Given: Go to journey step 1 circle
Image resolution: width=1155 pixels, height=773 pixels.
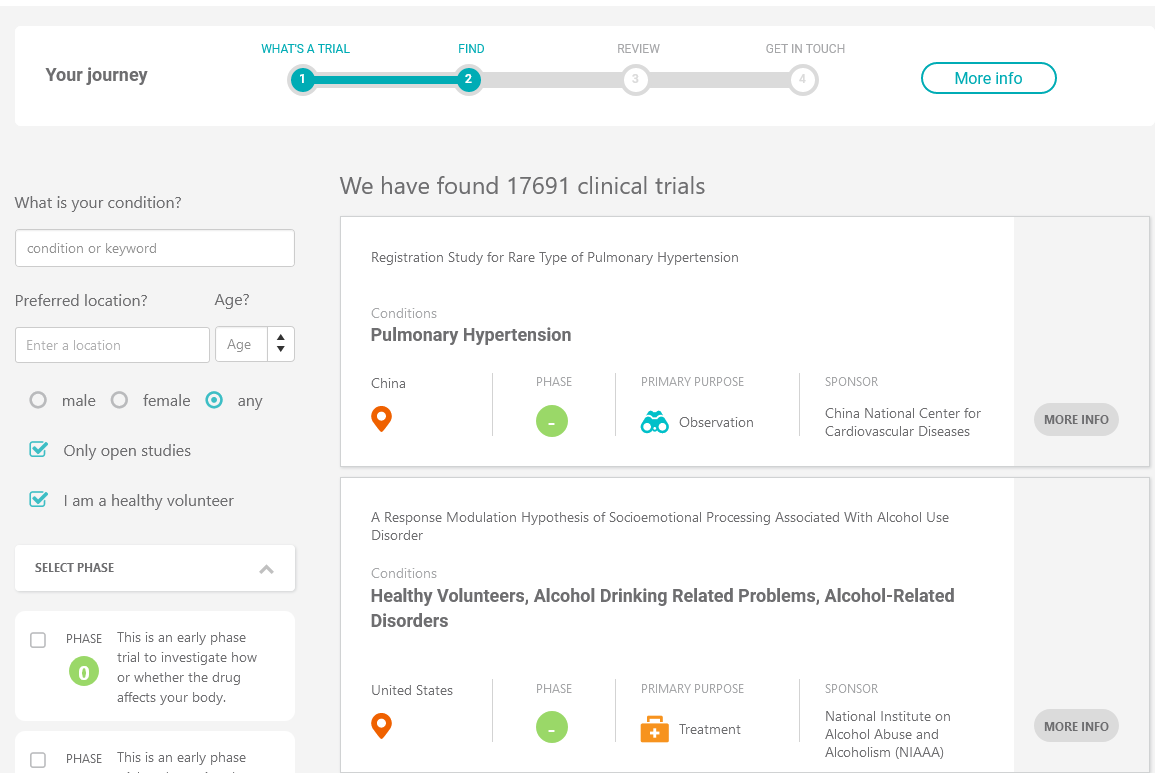Looking at the screenshot, I should click(302, 80).
